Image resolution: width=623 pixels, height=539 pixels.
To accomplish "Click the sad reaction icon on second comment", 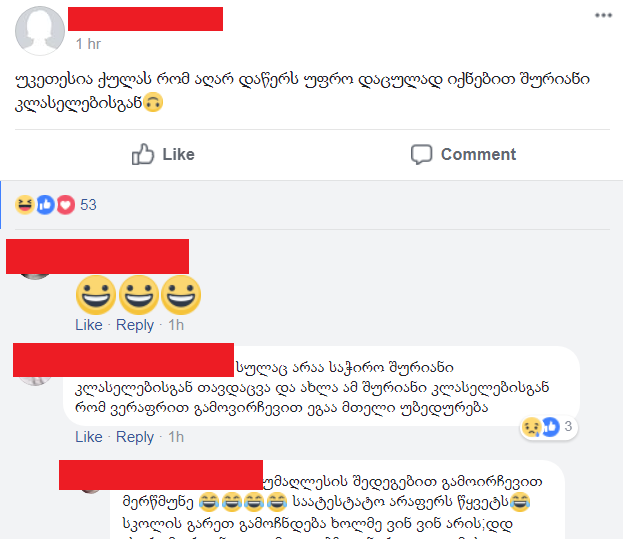I will coord(532,427).
